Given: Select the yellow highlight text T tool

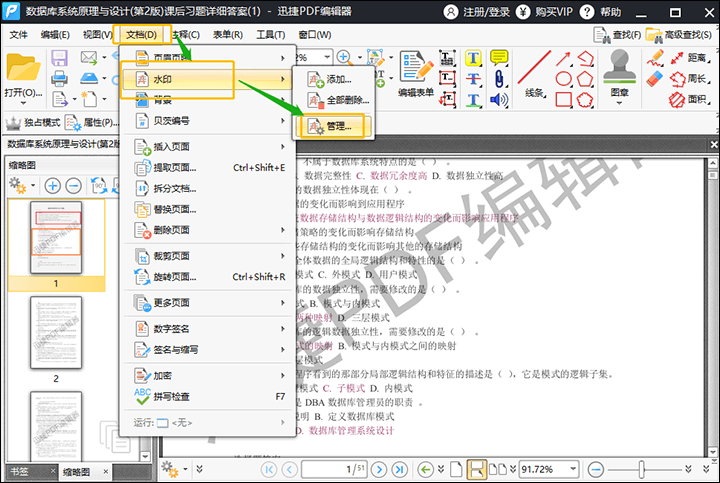Looking at the screenshot, I should [473, 58].
